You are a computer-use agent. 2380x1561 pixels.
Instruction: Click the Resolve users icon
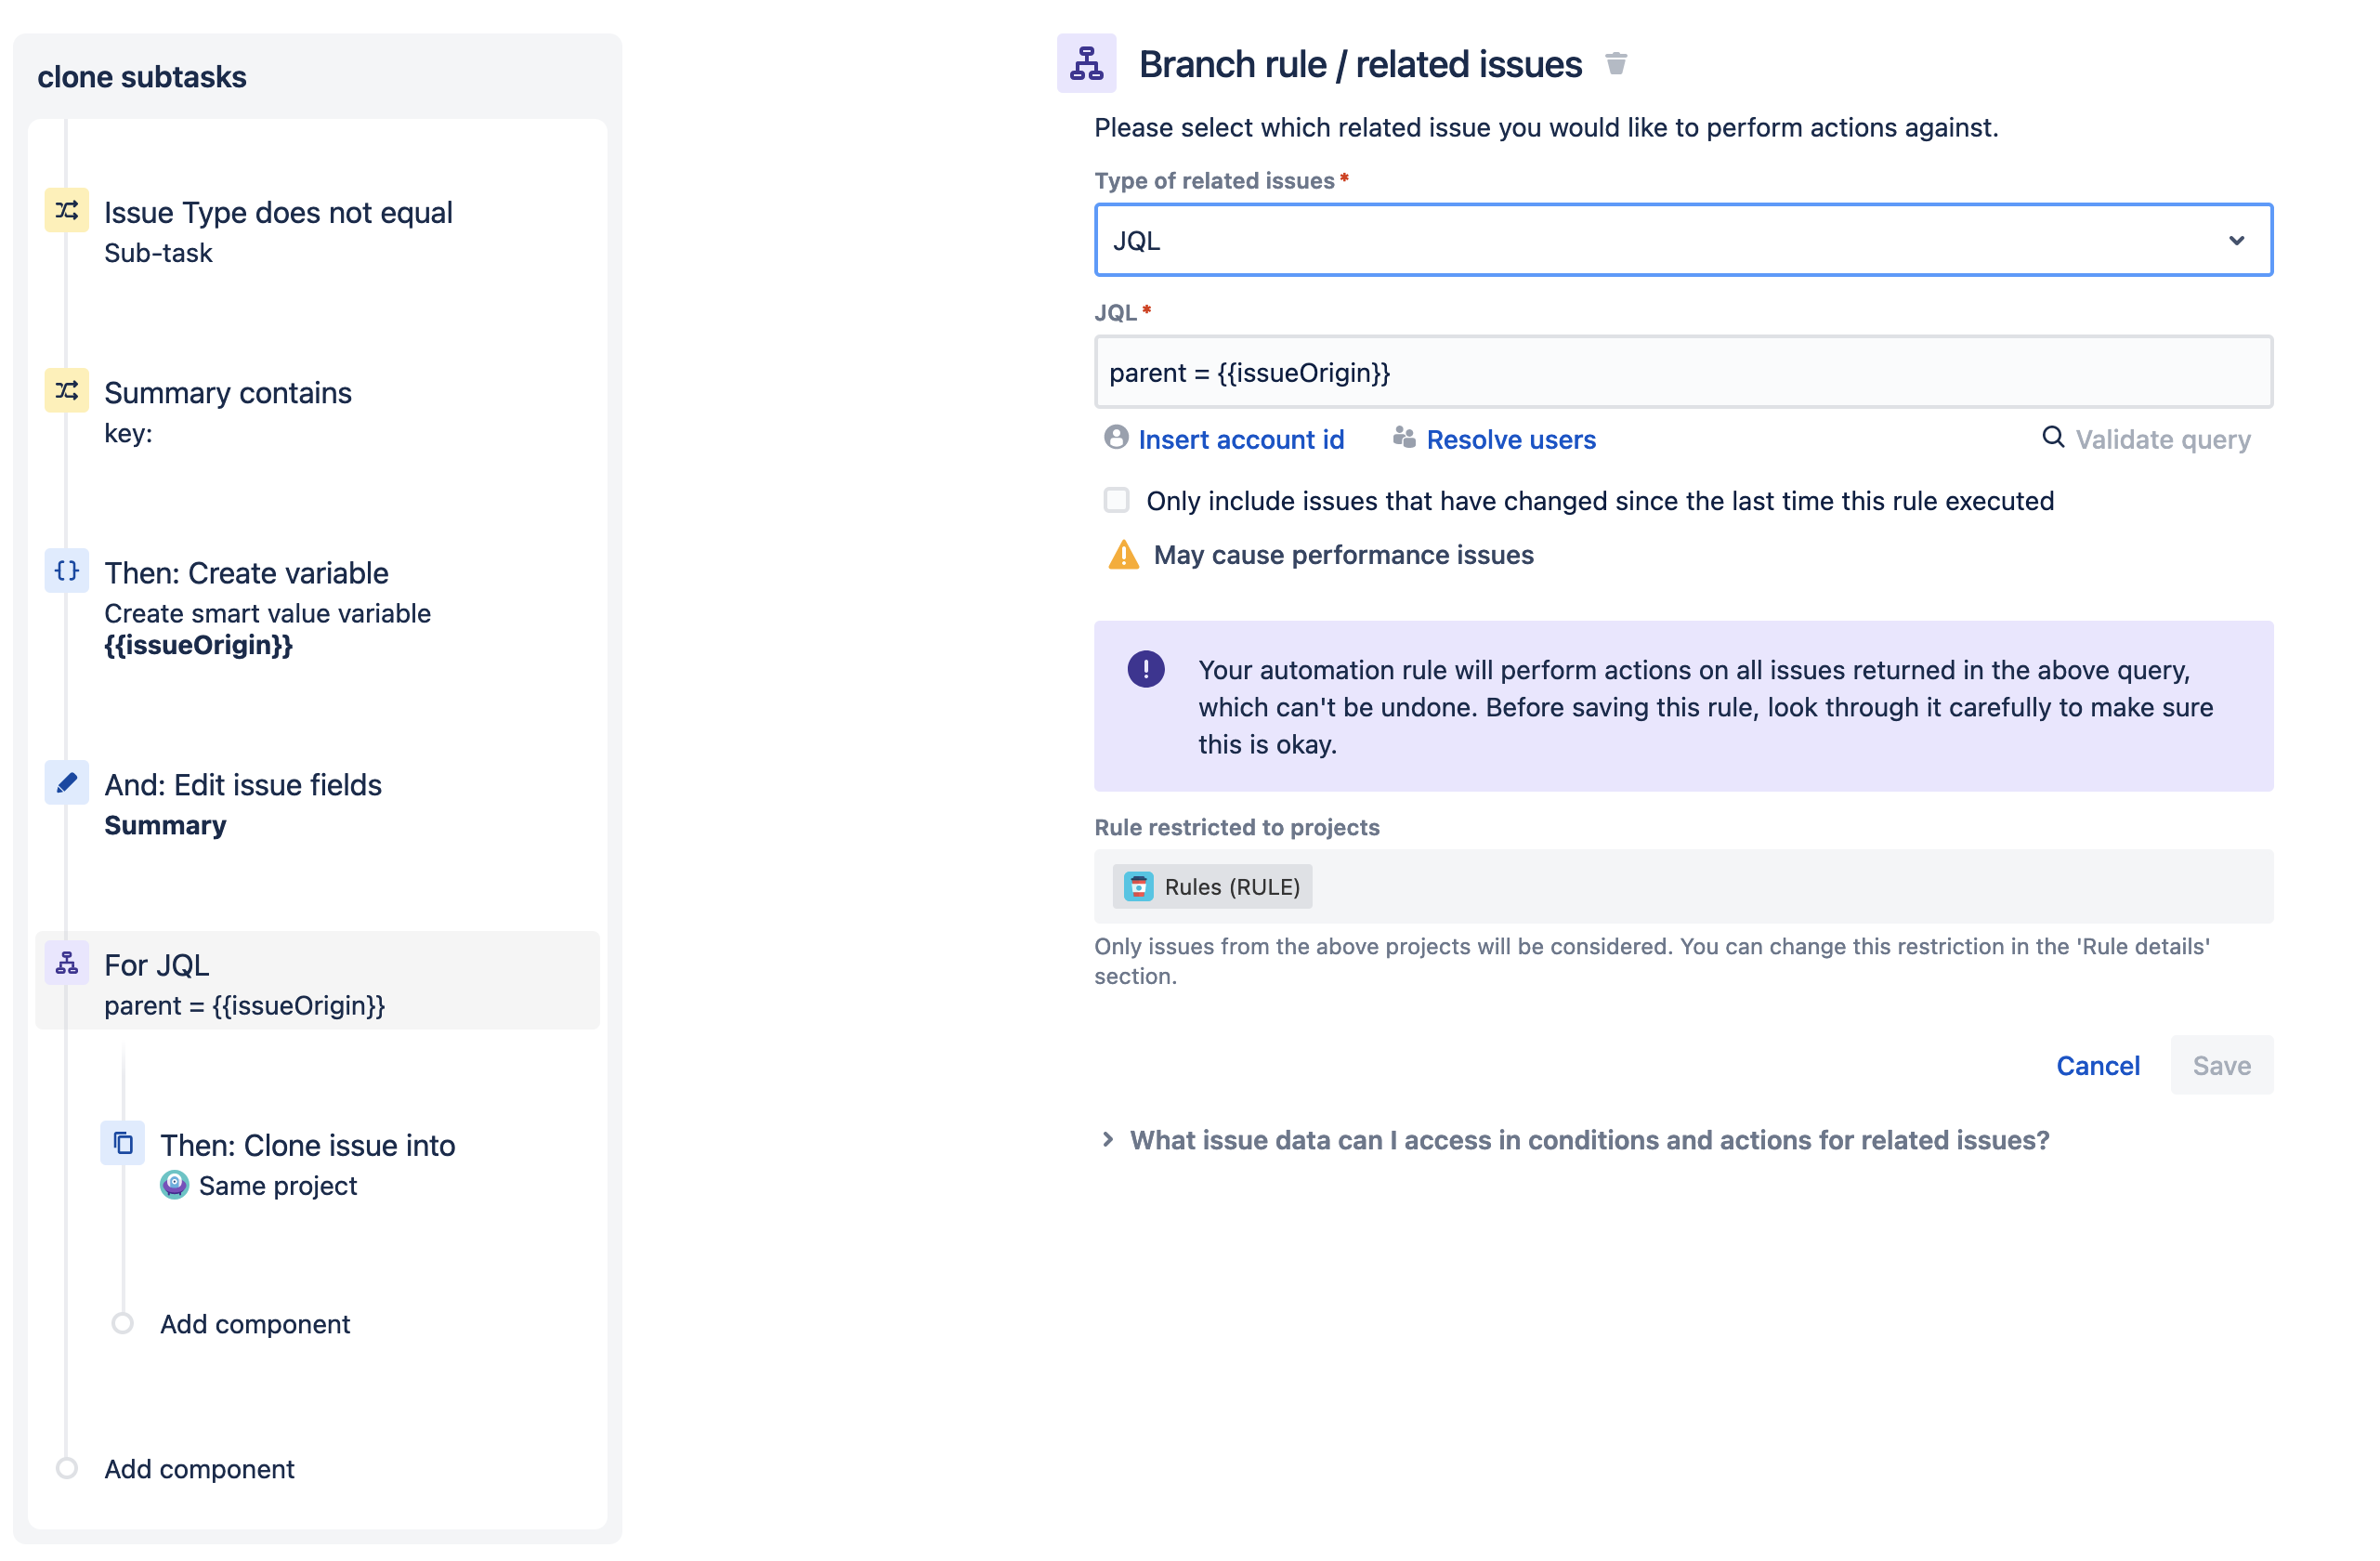pyautogui.click(x=1402, y=436)
